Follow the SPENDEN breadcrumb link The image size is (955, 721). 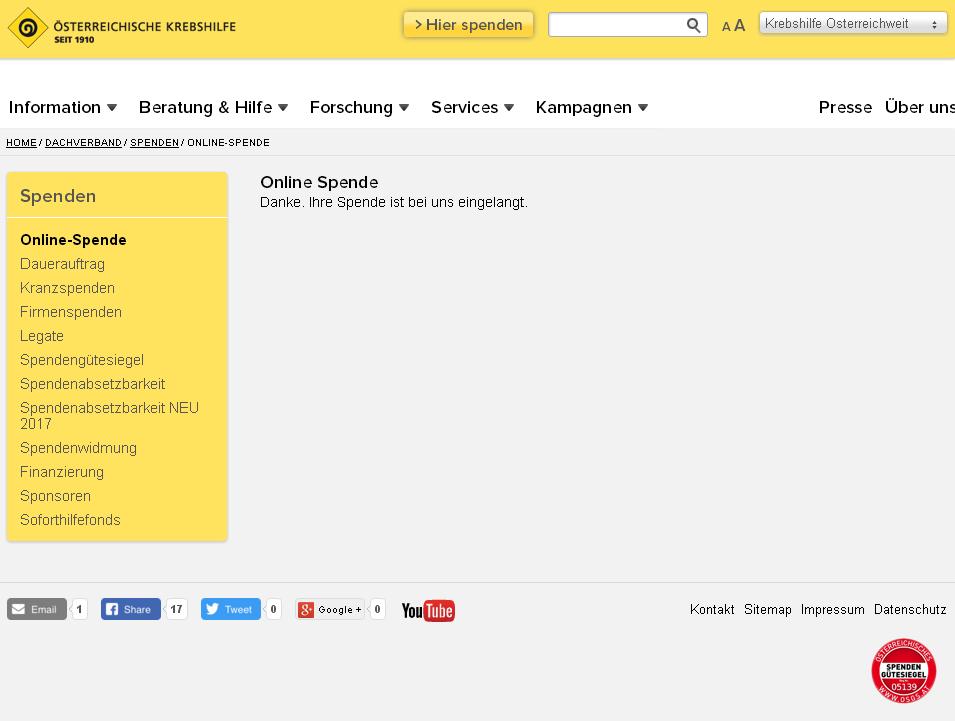155,142
